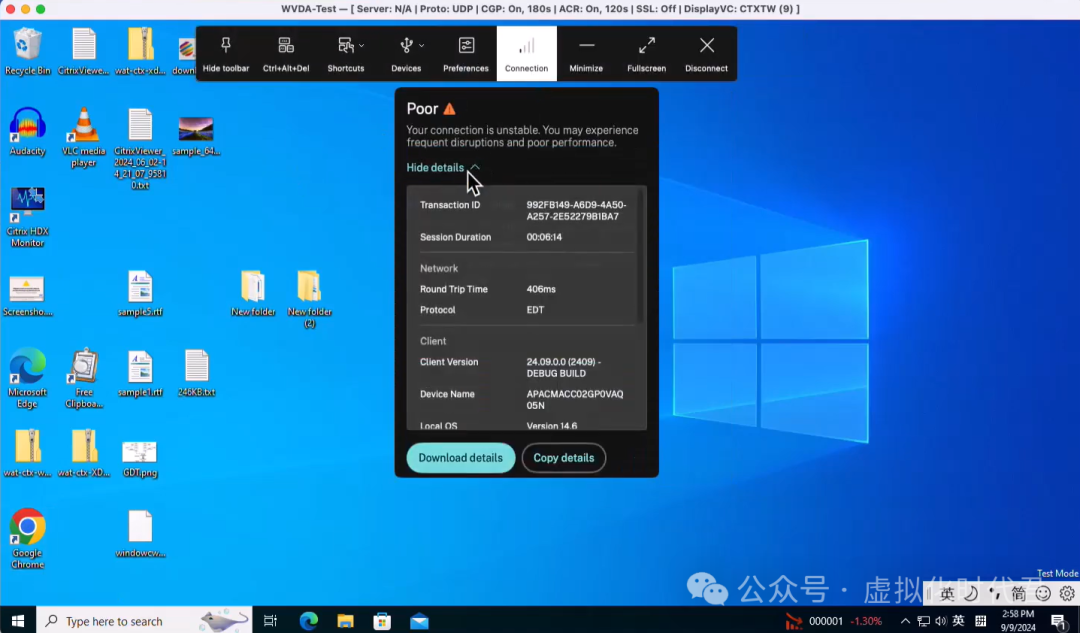Select the 246KB.txt file icon
Screen dimensions: 1080x633
(196, 374)
